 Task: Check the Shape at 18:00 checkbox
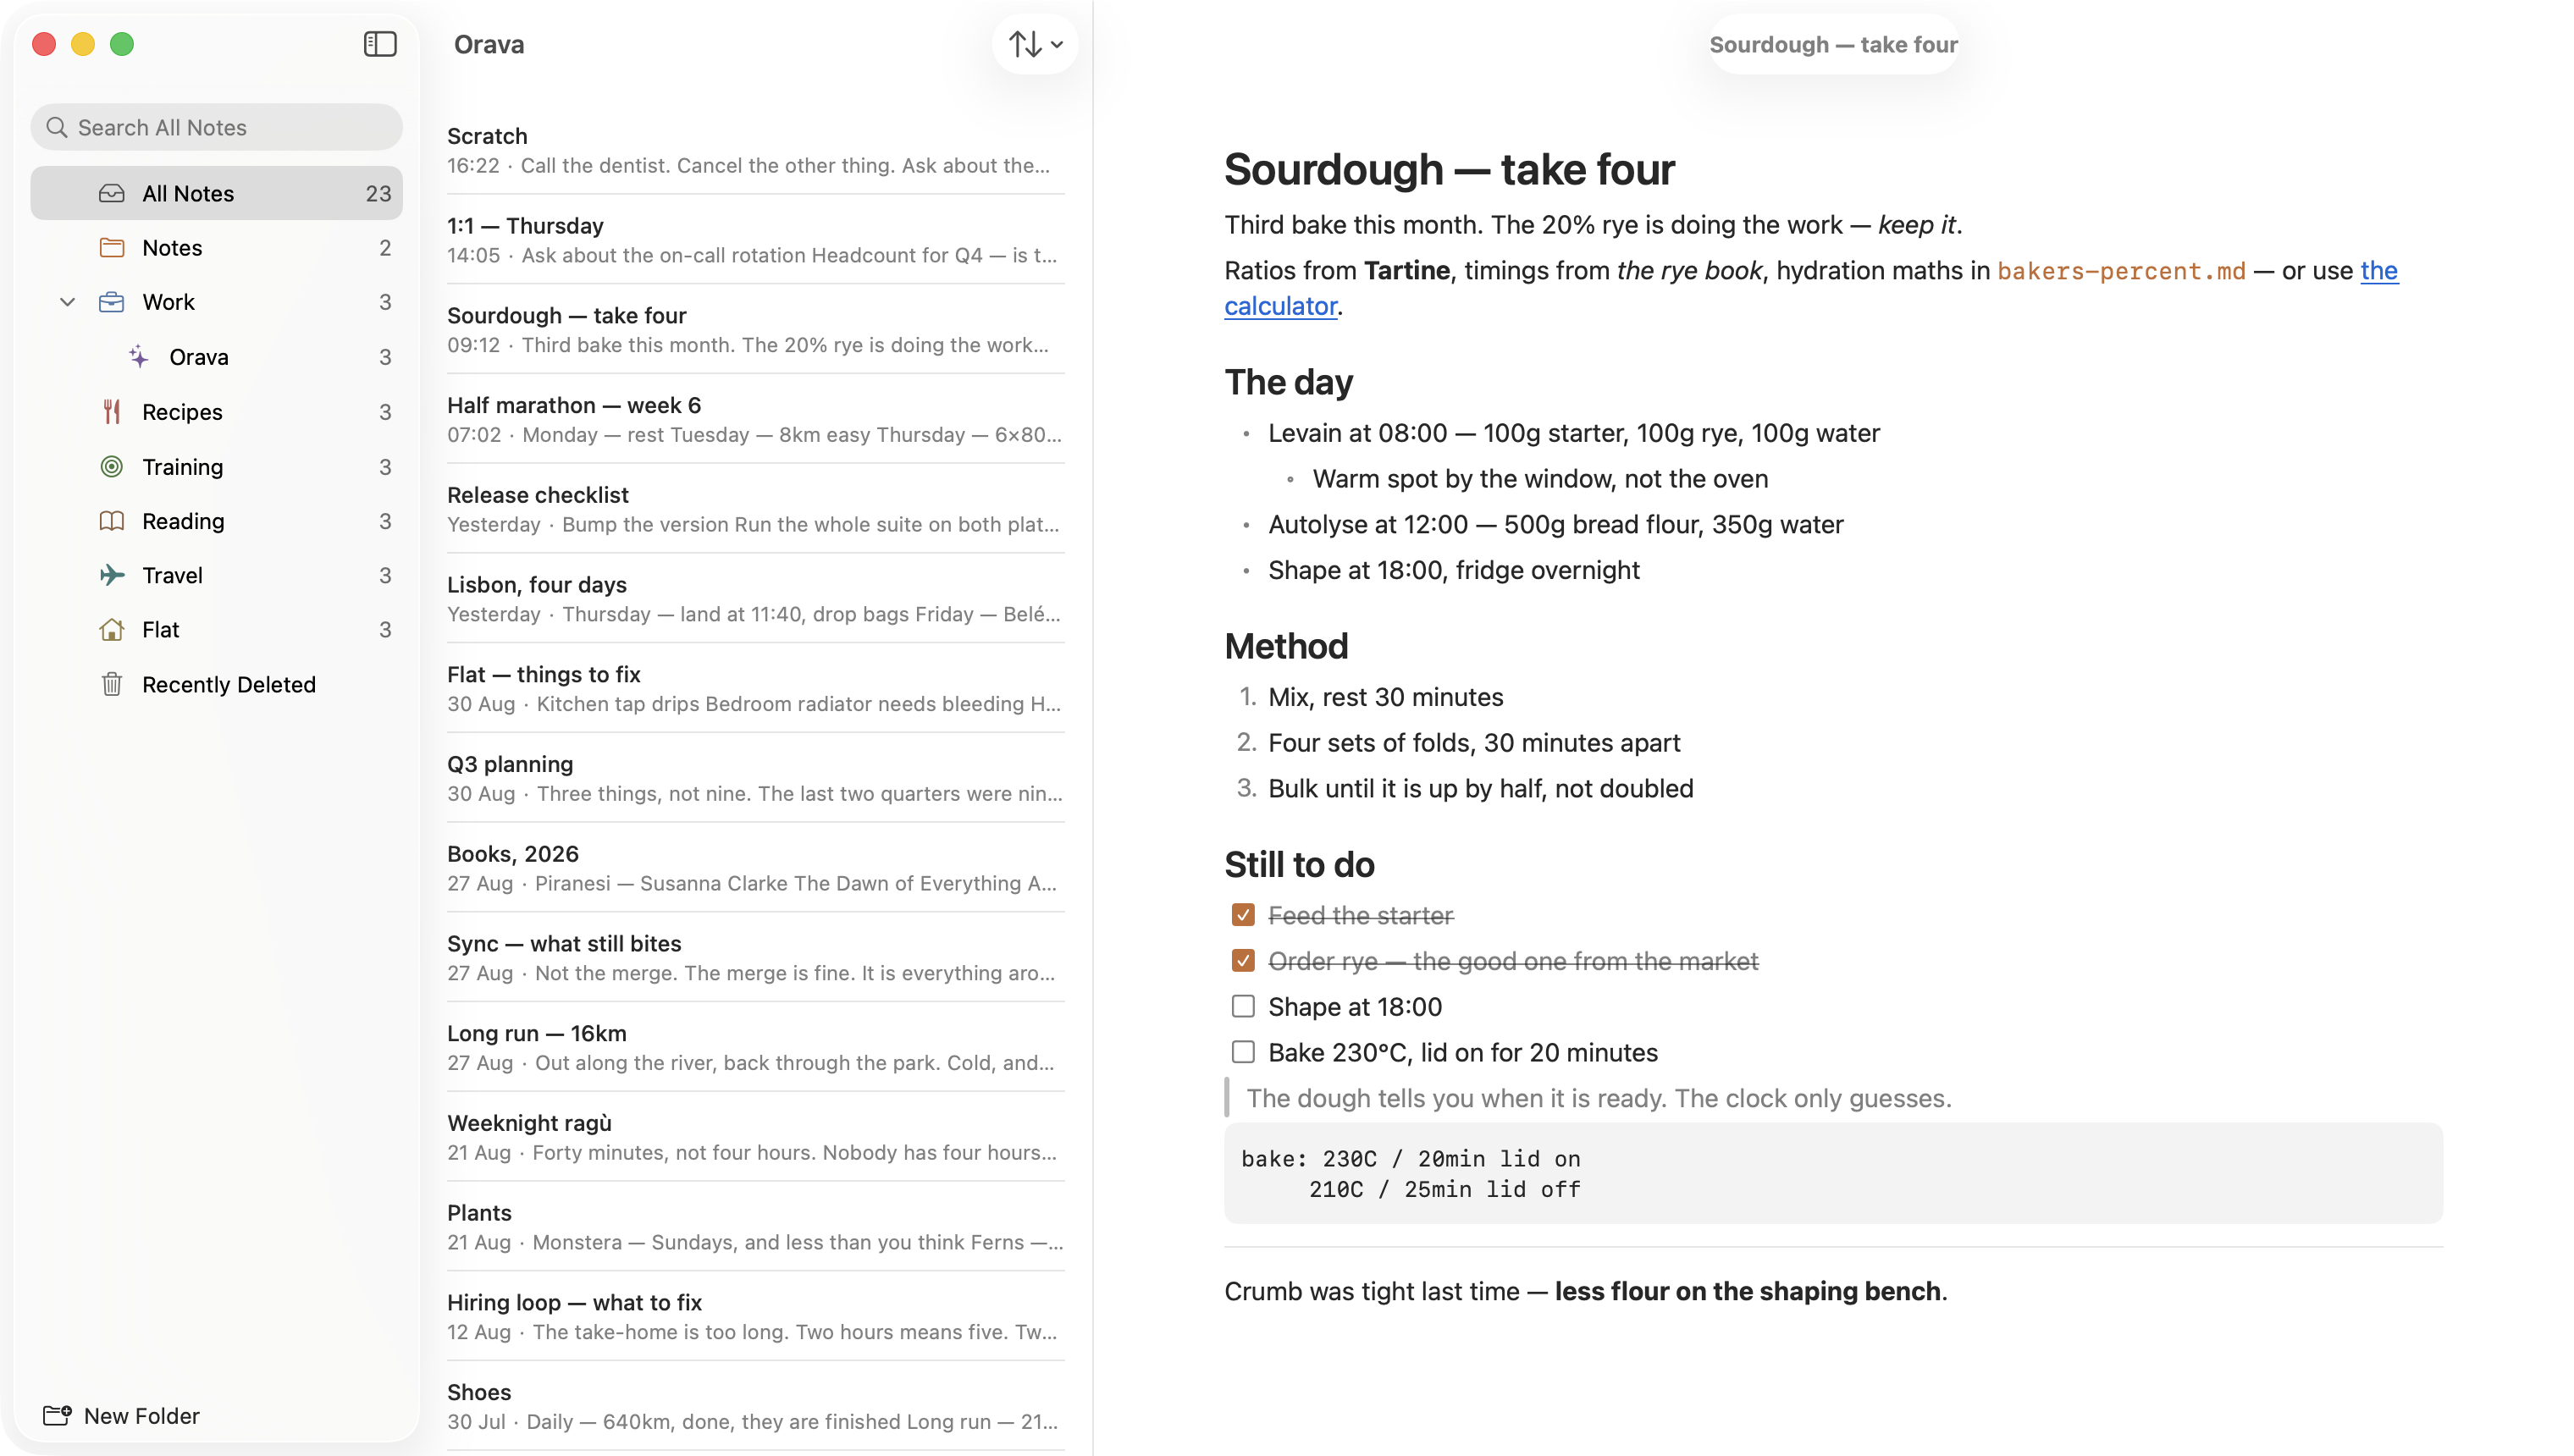[1243, 1006]
